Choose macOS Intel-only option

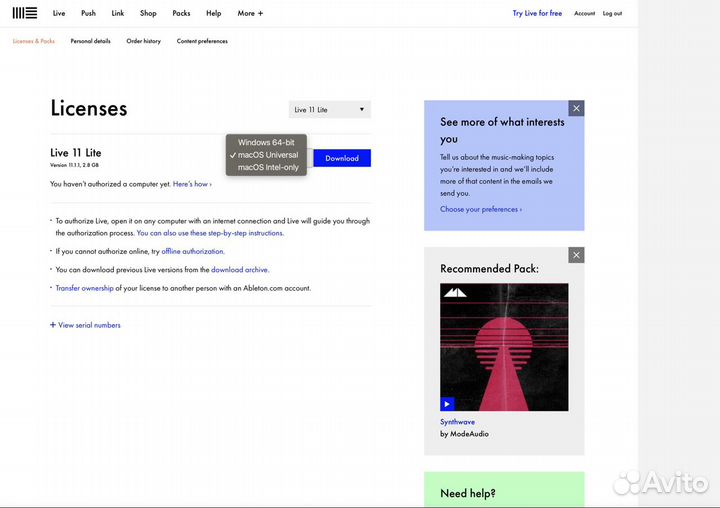pyautogui.click(x=268, y=167)
